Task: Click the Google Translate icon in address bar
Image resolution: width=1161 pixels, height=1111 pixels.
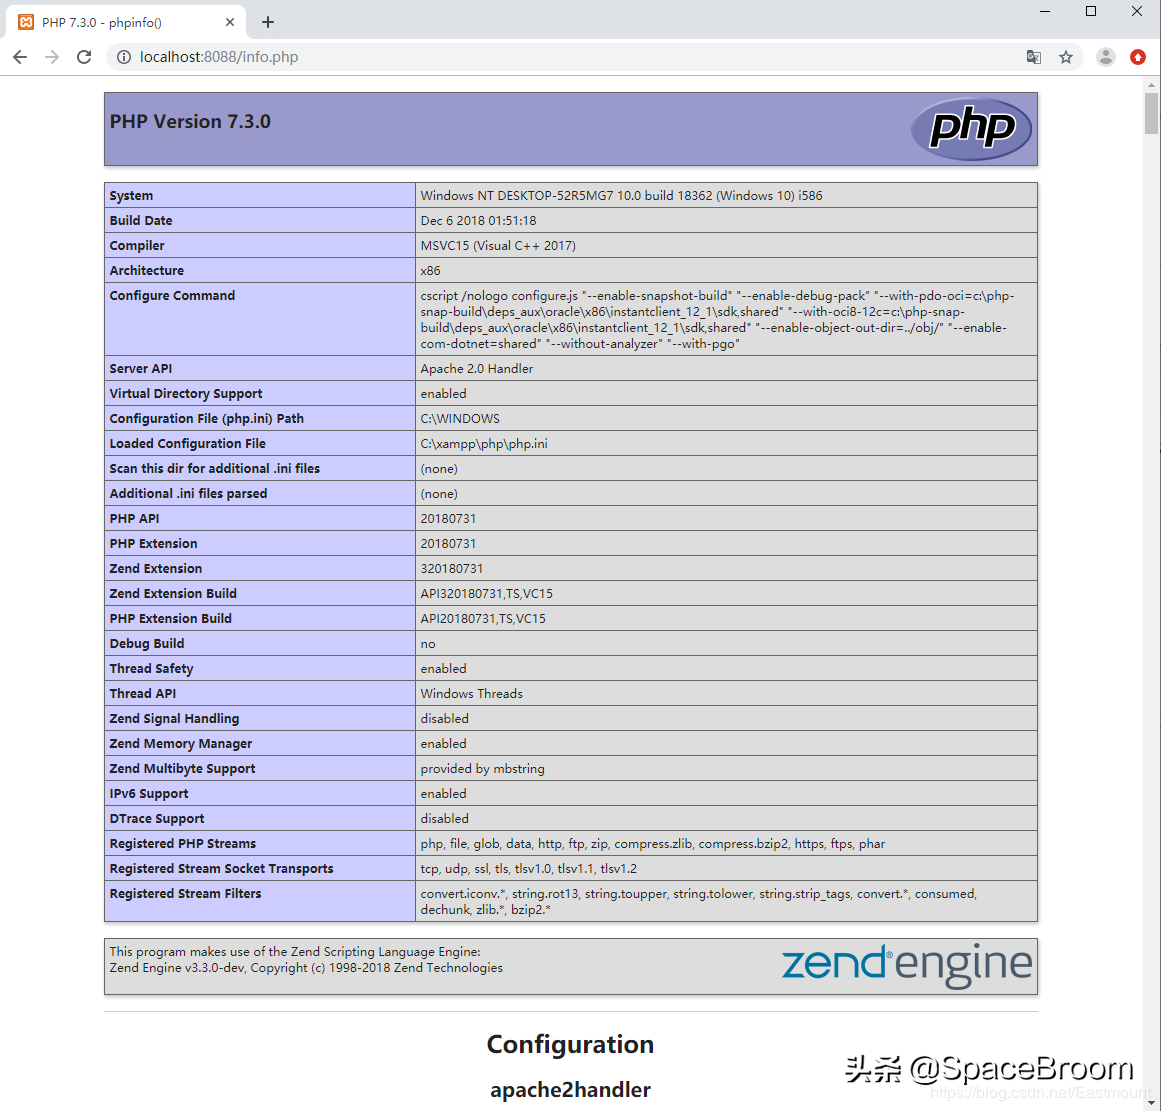Action: pos(1033,57)
